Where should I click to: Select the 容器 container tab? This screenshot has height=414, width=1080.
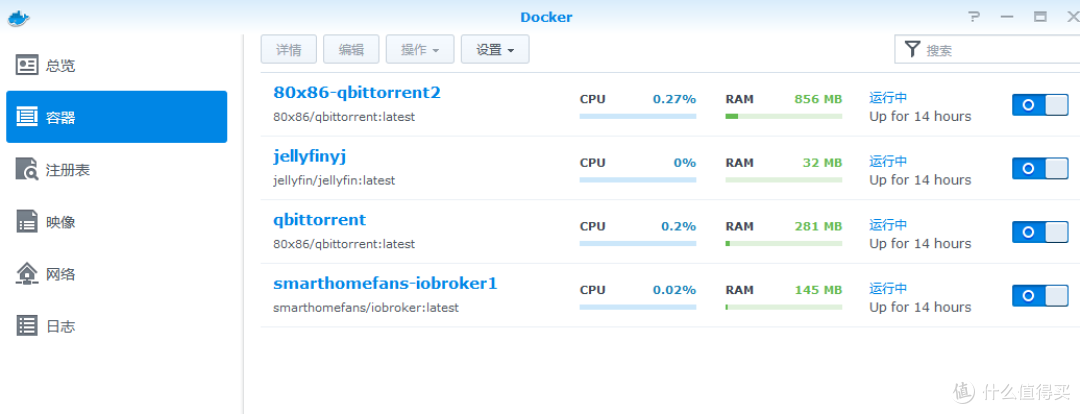point(116,117)
